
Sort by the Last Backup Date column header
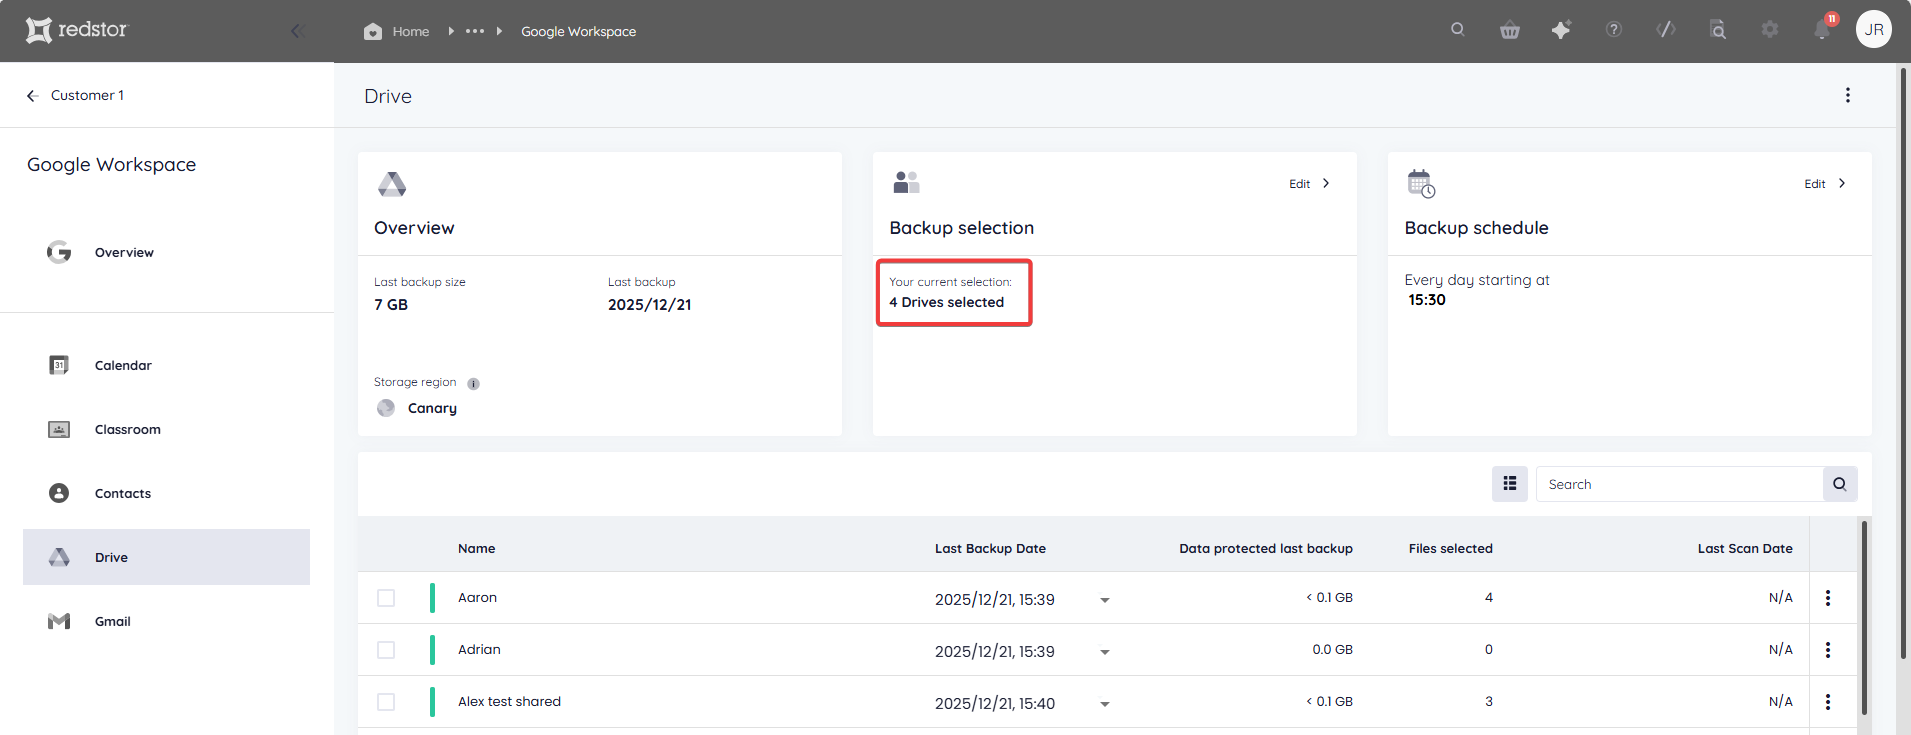click(990, 548)
